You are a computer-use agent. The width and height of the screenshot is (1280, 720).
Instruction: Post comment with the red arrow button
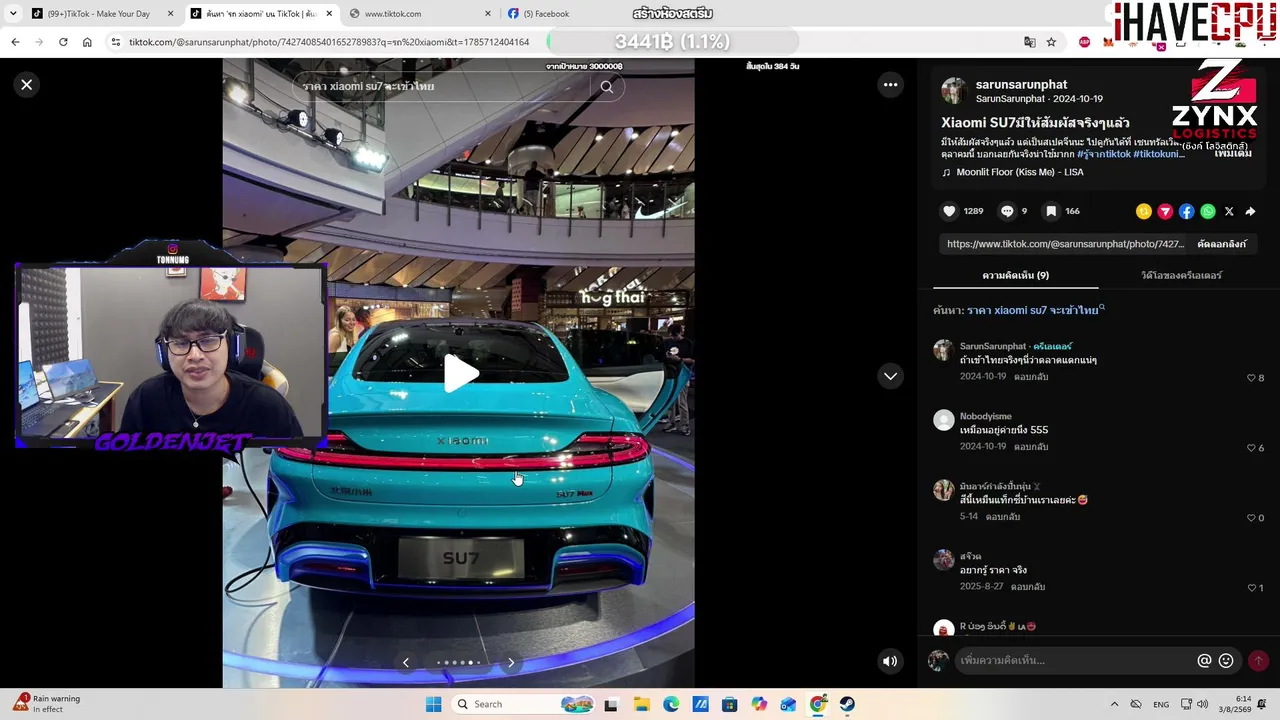(x=1258, y=661)
